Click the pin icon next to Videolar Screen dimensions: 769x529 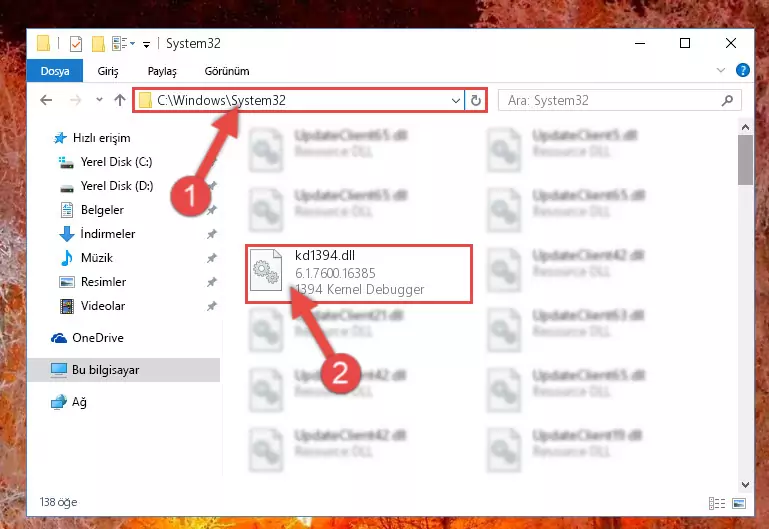point(211,306)
